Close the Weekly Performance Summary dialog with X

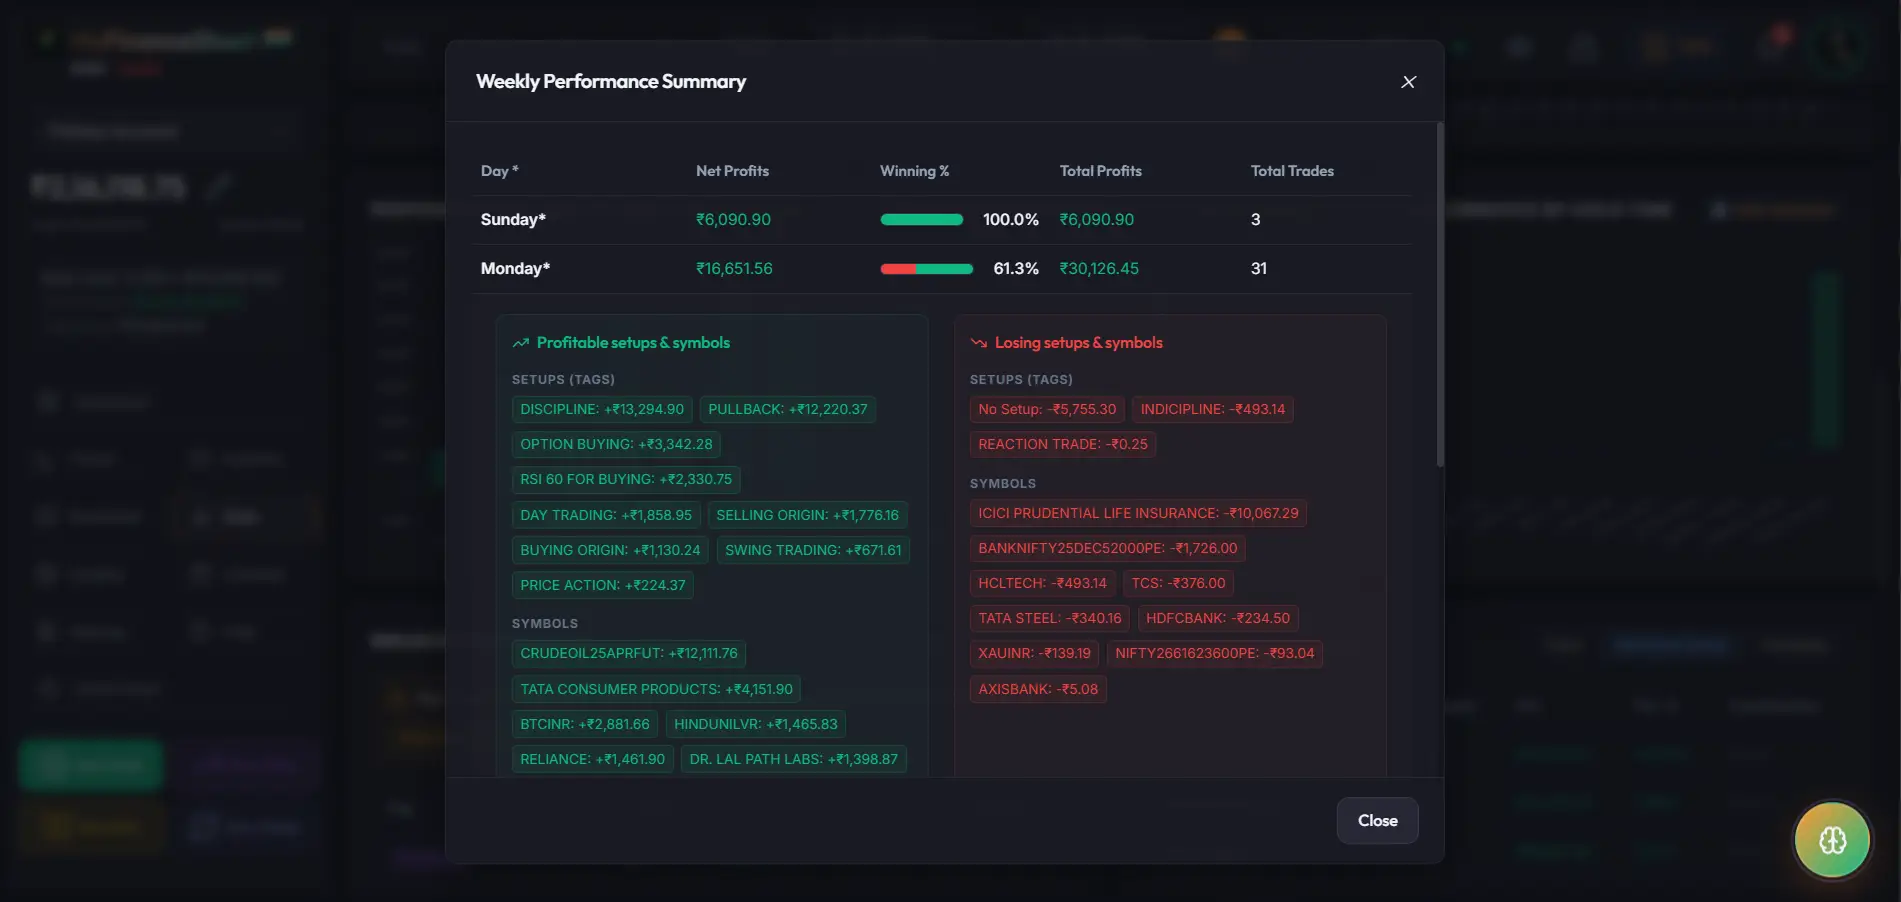click(x=1408, y=82)
